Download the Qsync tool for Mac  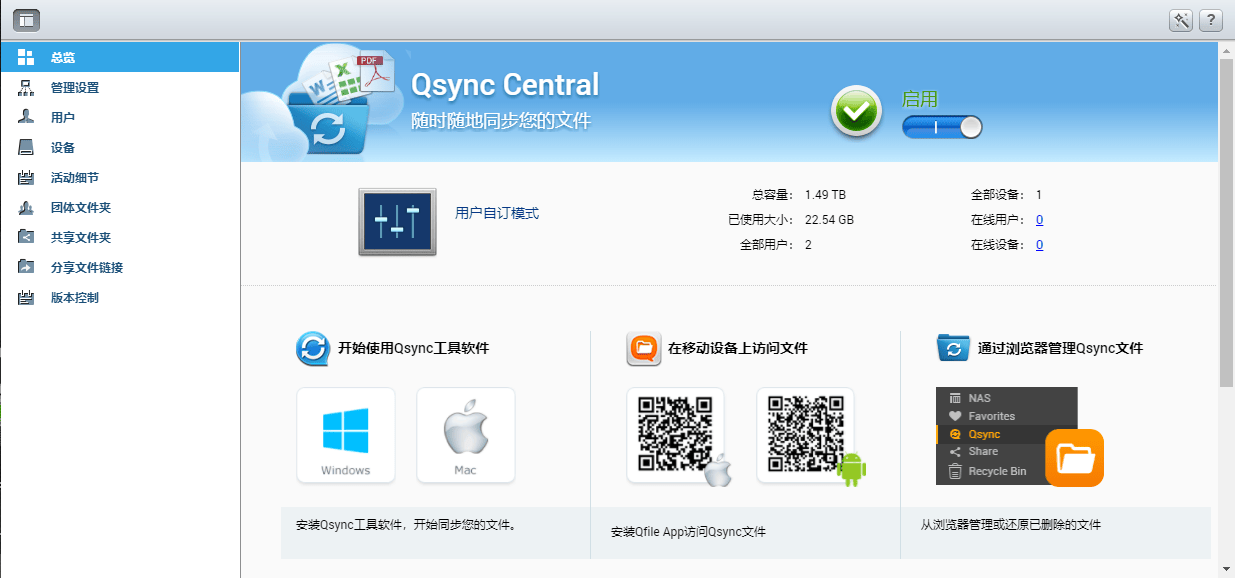(x=466, y=435)
